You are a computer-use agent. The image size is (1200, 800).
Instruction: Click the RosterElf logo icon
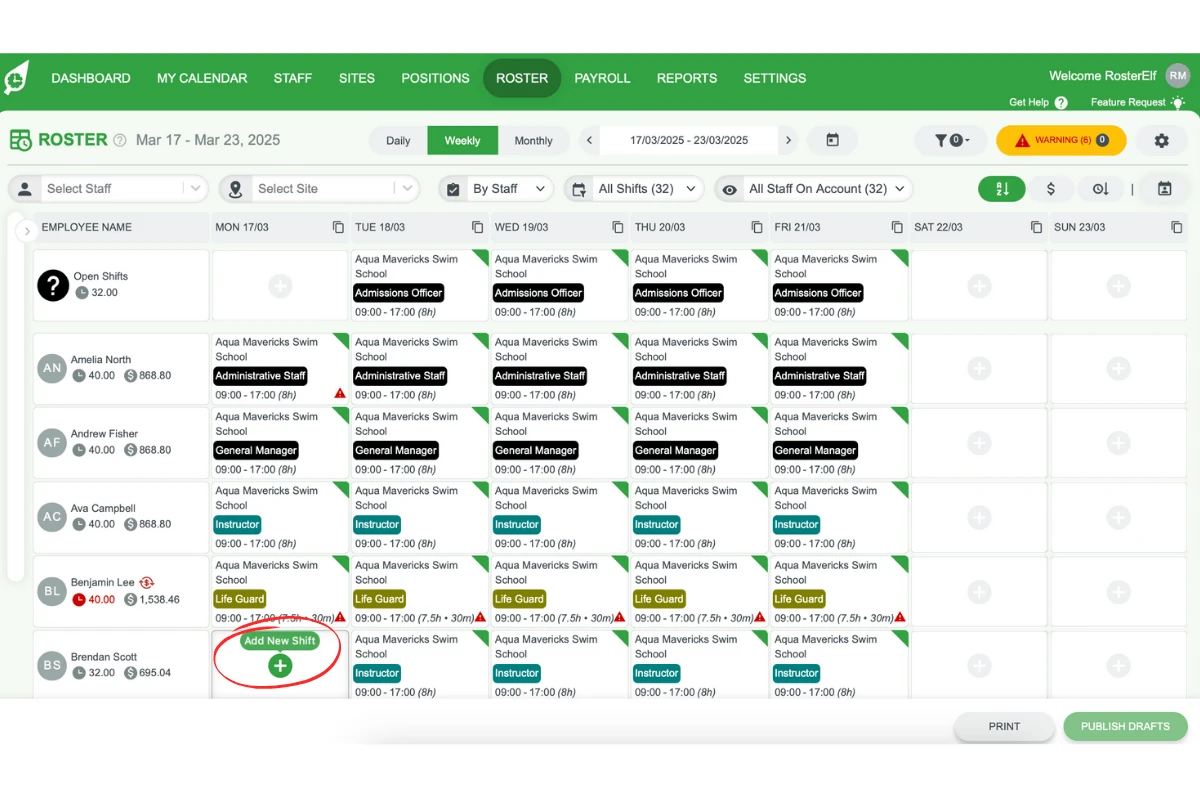(17, 78)
